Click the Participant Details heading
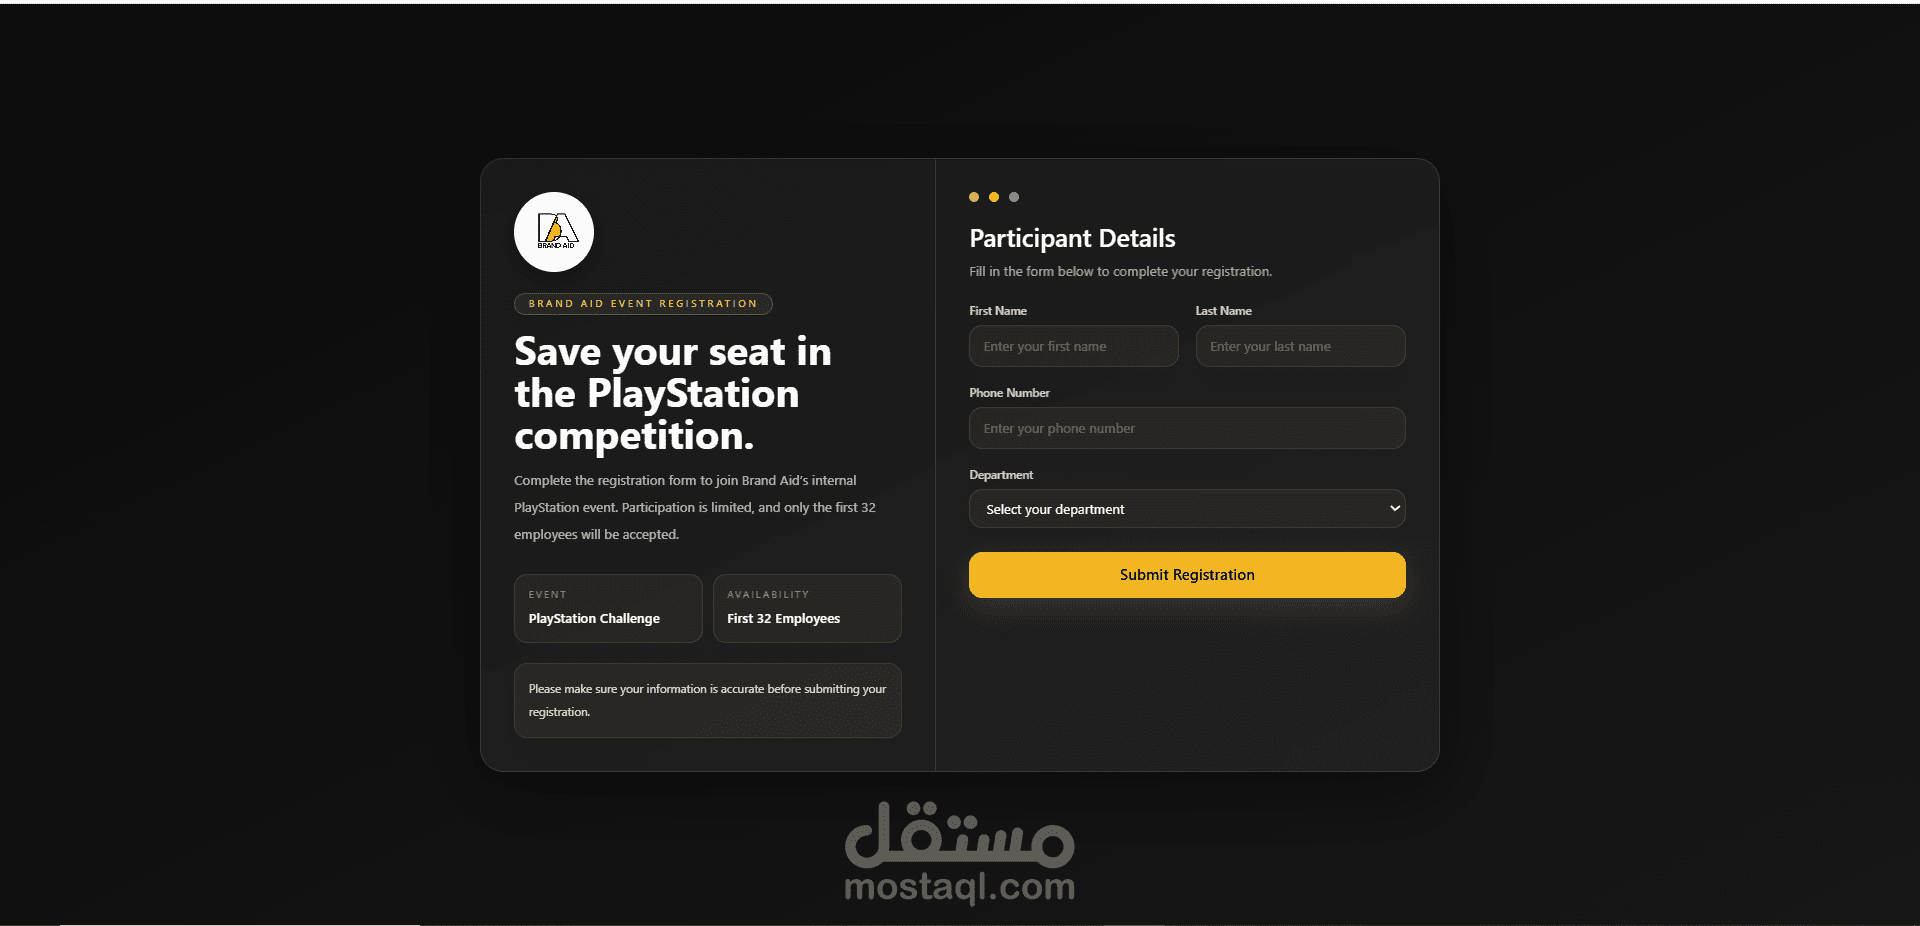The width and height of the screenshot is (1920, 926). (x=1072, y=239)
